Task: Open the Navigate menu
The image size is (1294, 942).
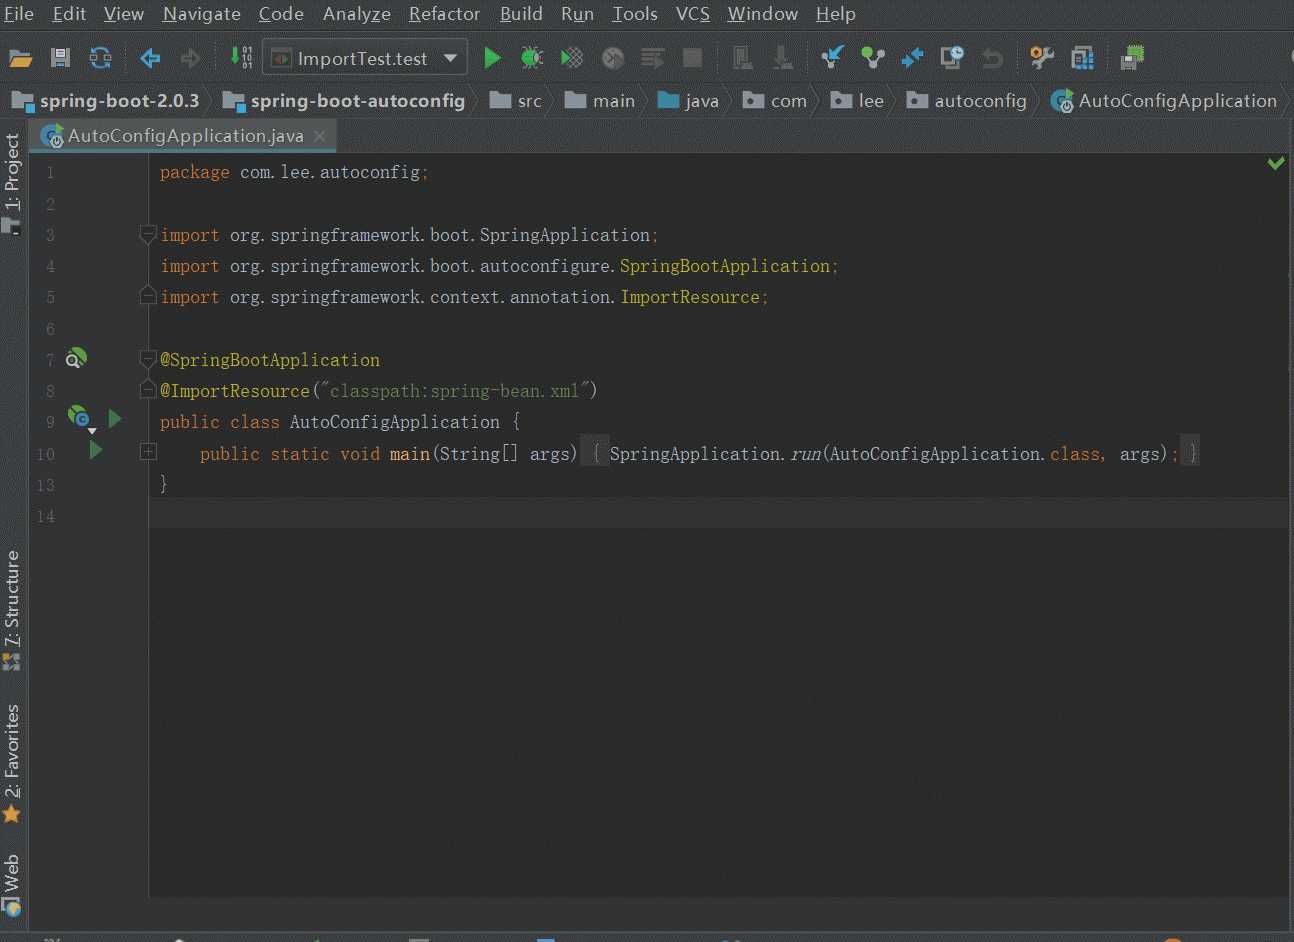Action: (202, 14)
